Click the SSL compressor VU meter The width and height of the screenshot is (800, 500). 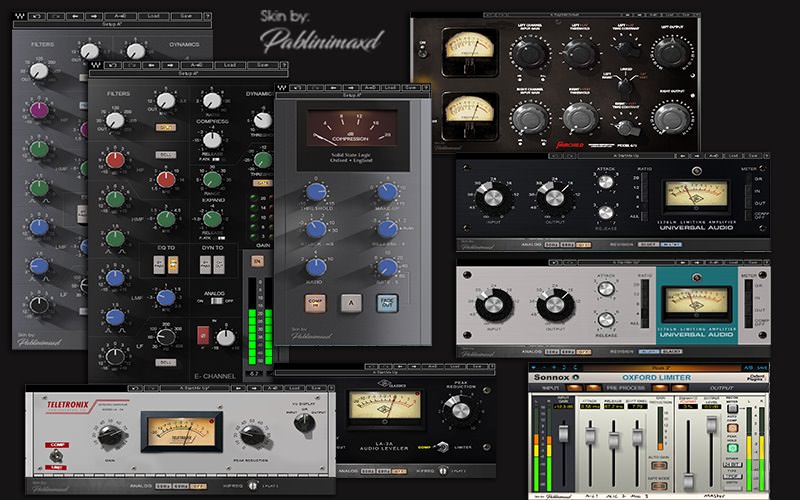pyautogui.click(x=348, y=129)
